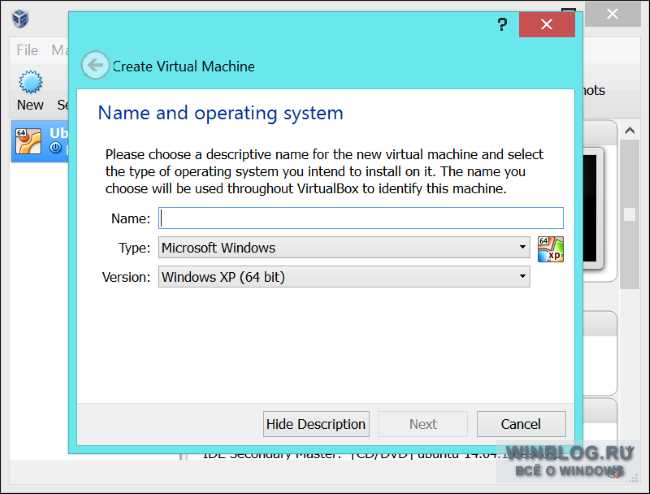Close the VirtualBox Manager window
Image resolution: width=650 pixels, height=494 pixels.
[x=612, y=14]
